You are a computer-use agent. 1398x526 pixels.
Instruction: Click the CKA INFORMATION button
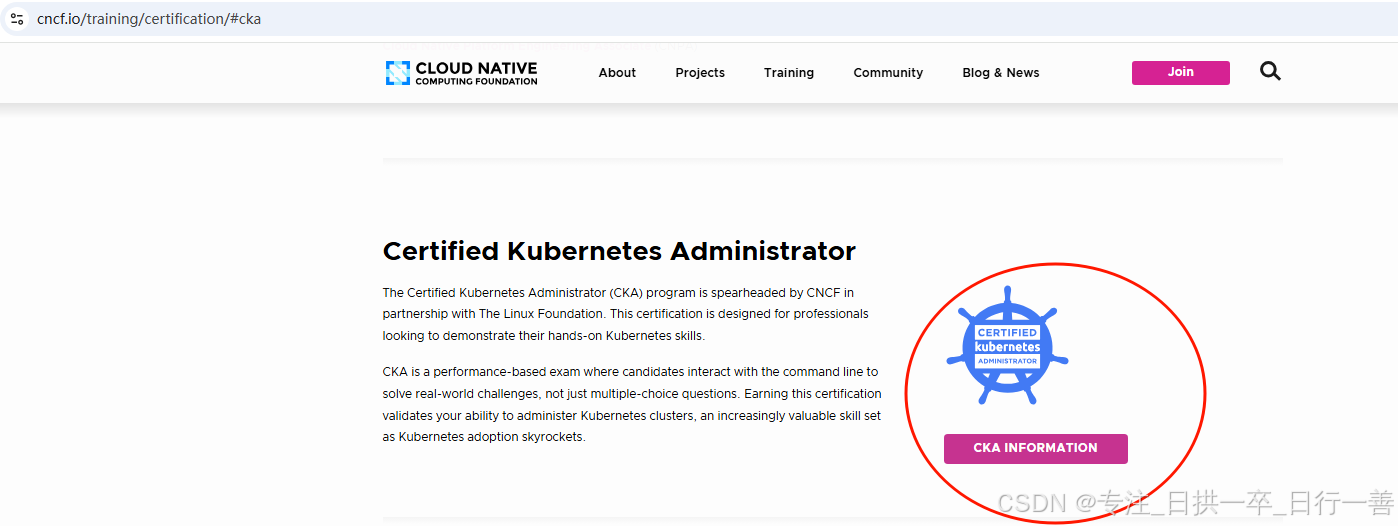click(x=1036, y=448)
